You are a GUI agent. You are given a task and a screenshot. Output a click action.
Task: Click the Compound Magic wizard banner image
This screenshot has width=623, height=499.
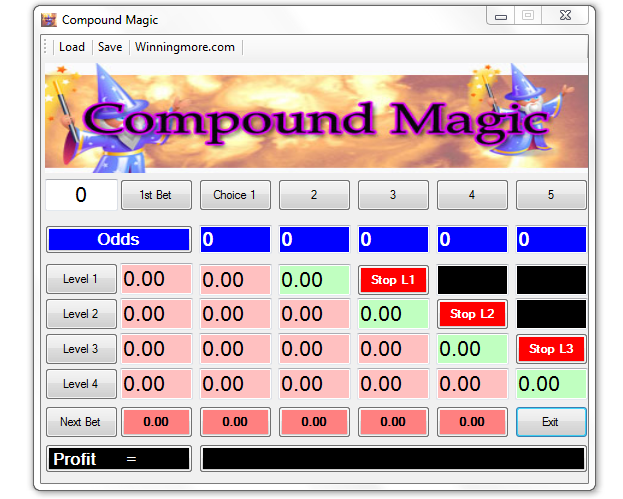(x=316, y=118)
